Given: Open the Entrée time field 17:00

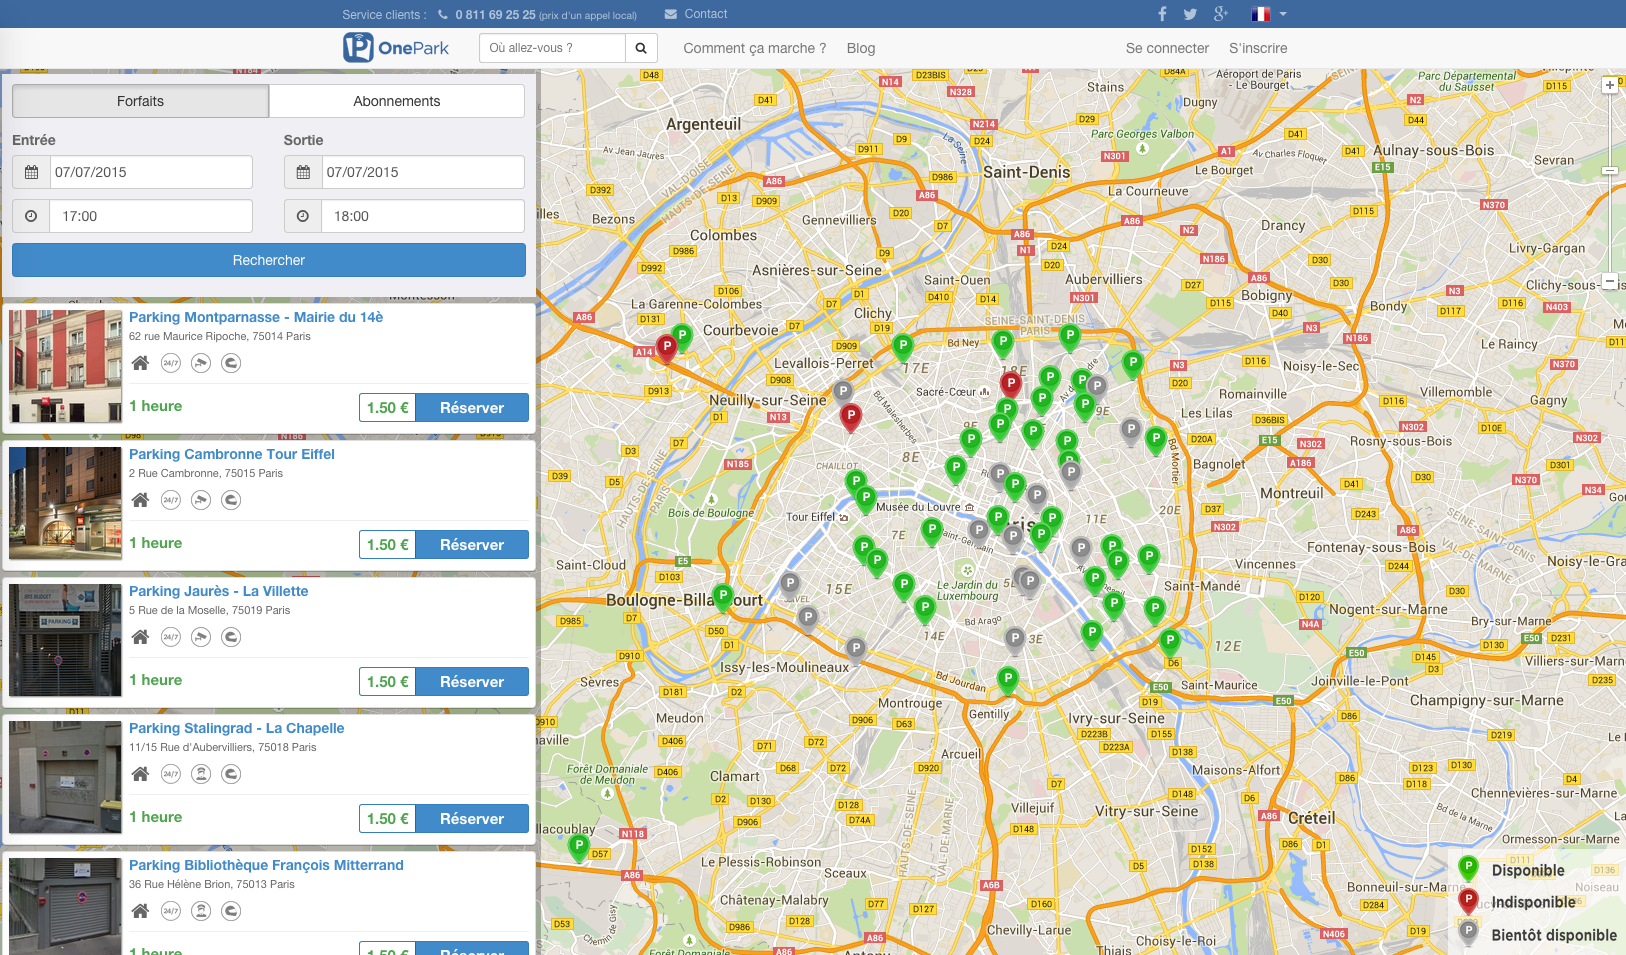Looking at the screenshot, I should pyautogui.click(x=151, y=216).
